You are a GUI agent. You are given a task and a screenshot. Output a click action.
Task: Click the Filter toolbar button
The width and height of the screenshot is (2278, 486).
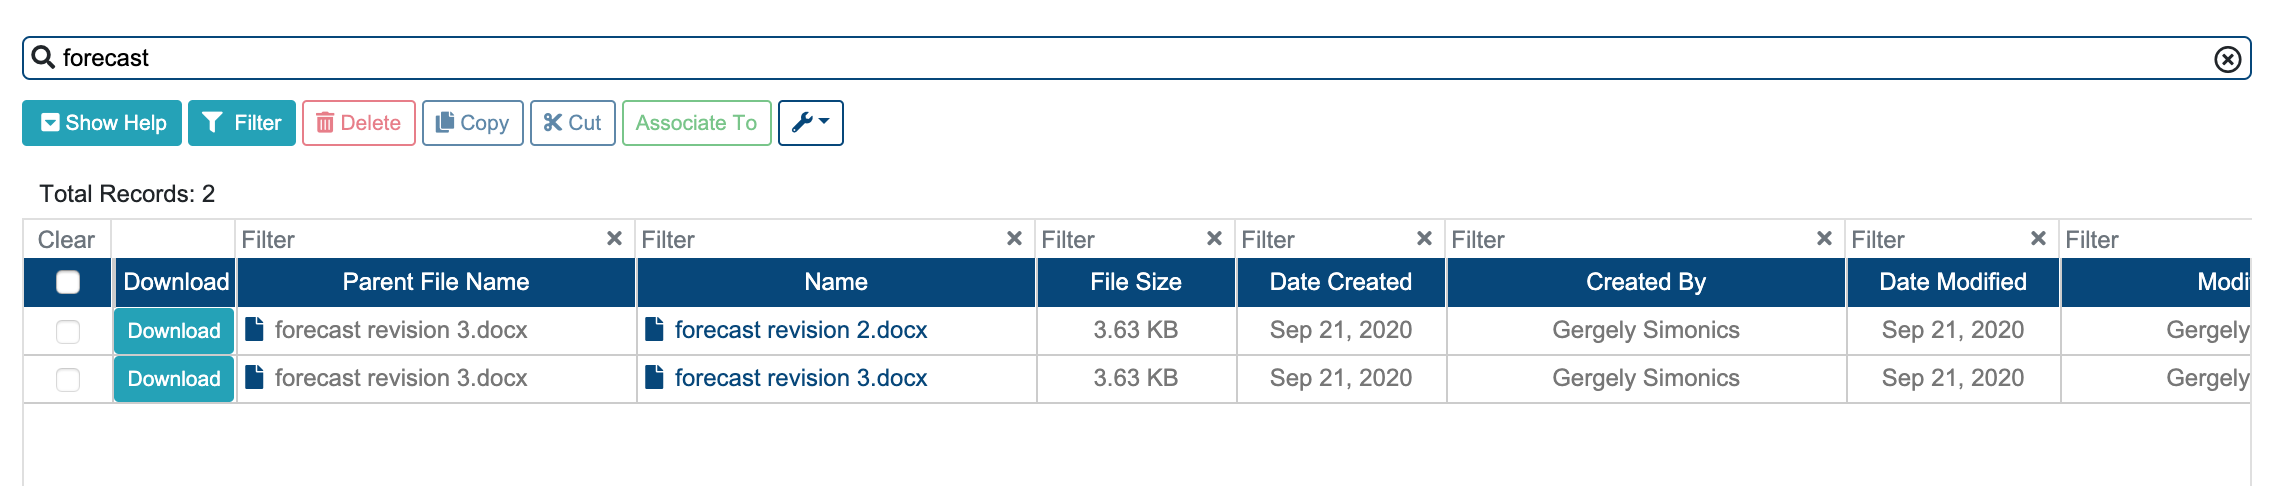[x=242, y=123]
